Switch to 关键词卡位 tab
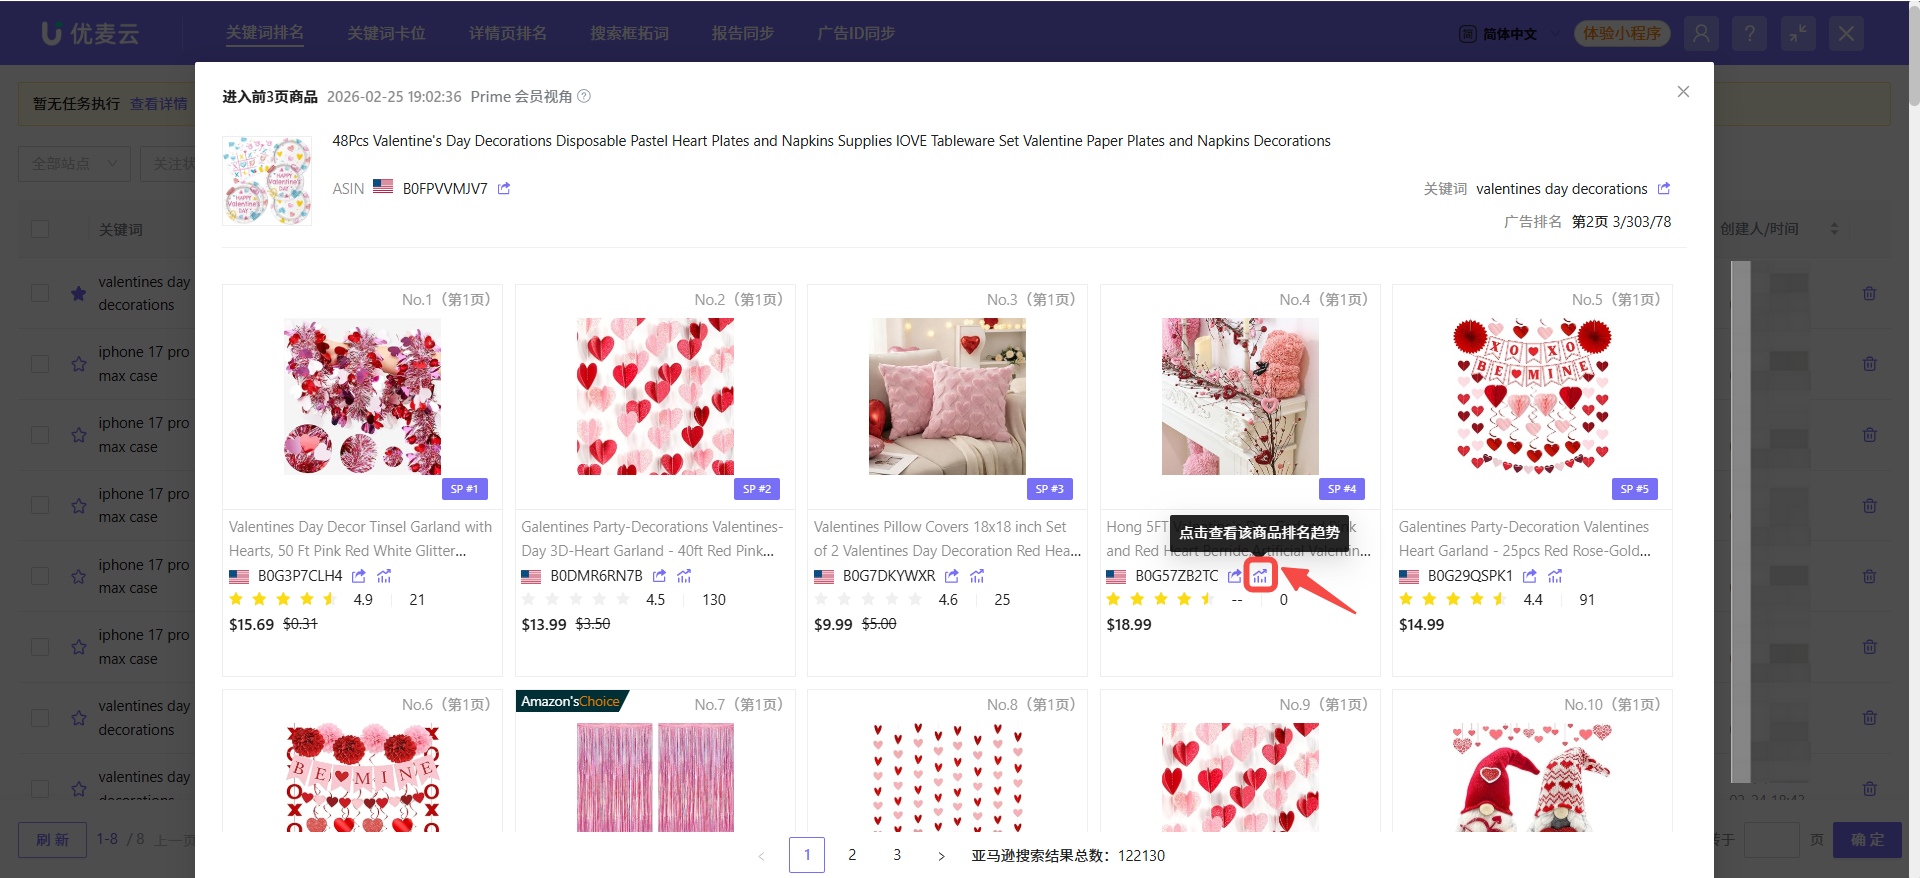1920x878 pixels. [386, 33]
